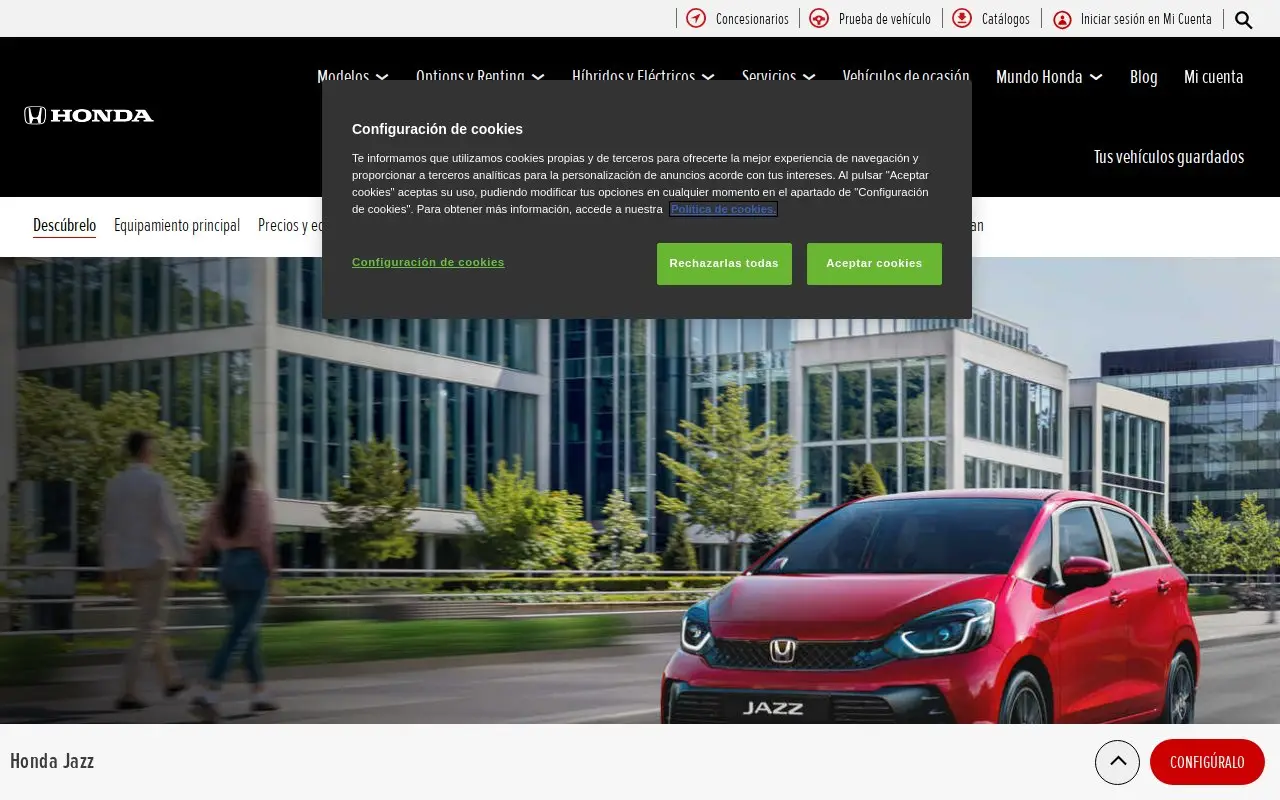This screenshot has width=1280, height=800.
Task: Click the CONFIGÚRALO button
Action: click(x=1207, y=762)
